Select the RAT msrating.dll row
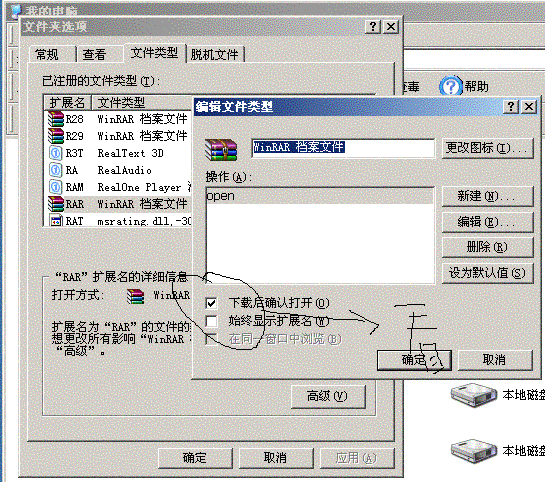Screen dimensions: 545x482 pos(118,221)
